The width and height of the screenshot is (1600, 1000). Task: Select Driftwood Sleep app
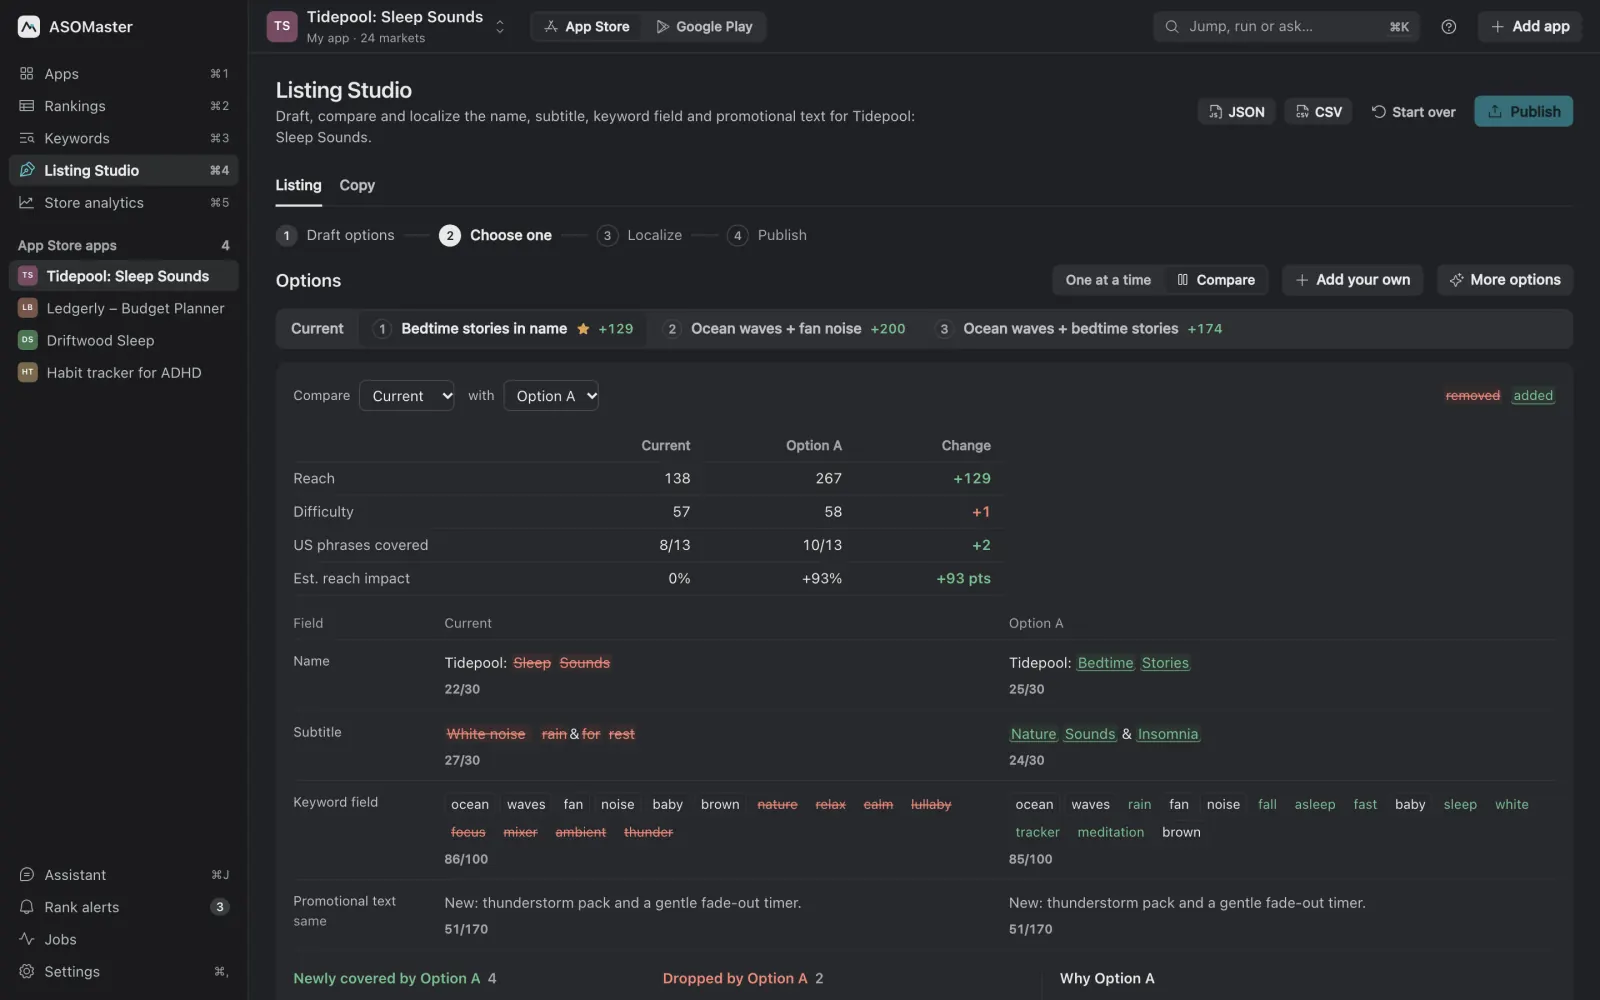coord(124,340)
